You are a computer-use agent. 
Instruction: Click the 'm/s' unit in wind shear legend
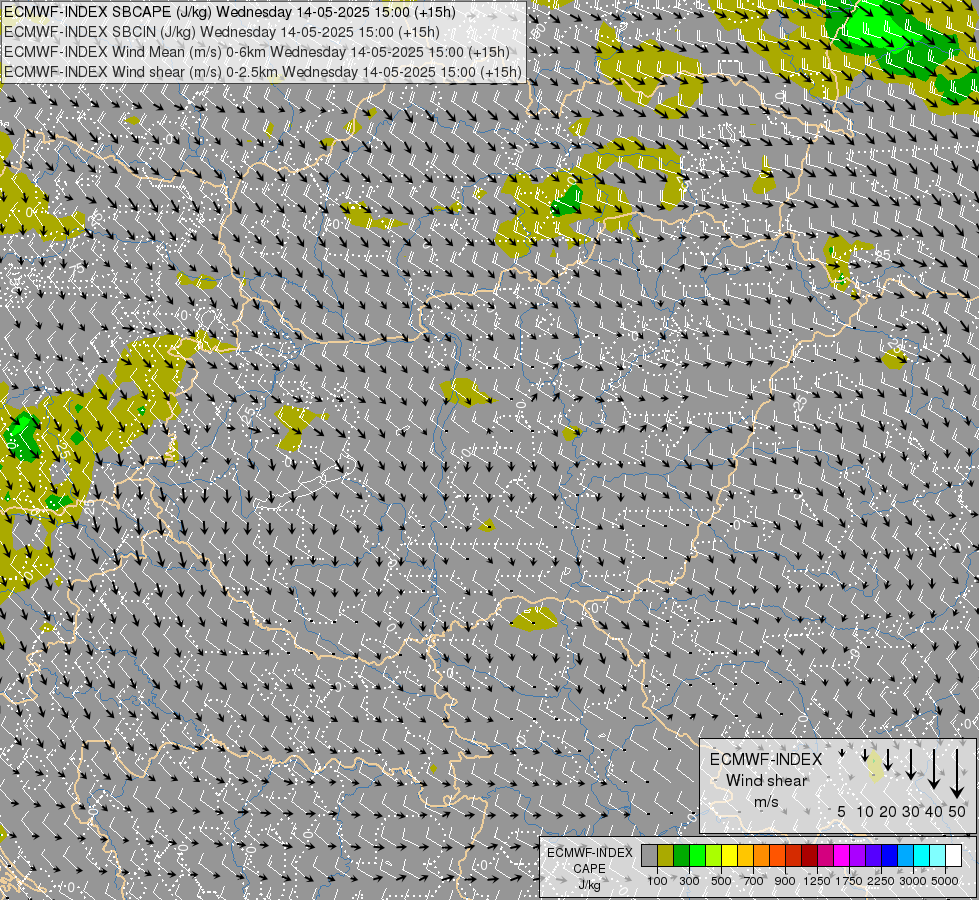tap(767, 802)
